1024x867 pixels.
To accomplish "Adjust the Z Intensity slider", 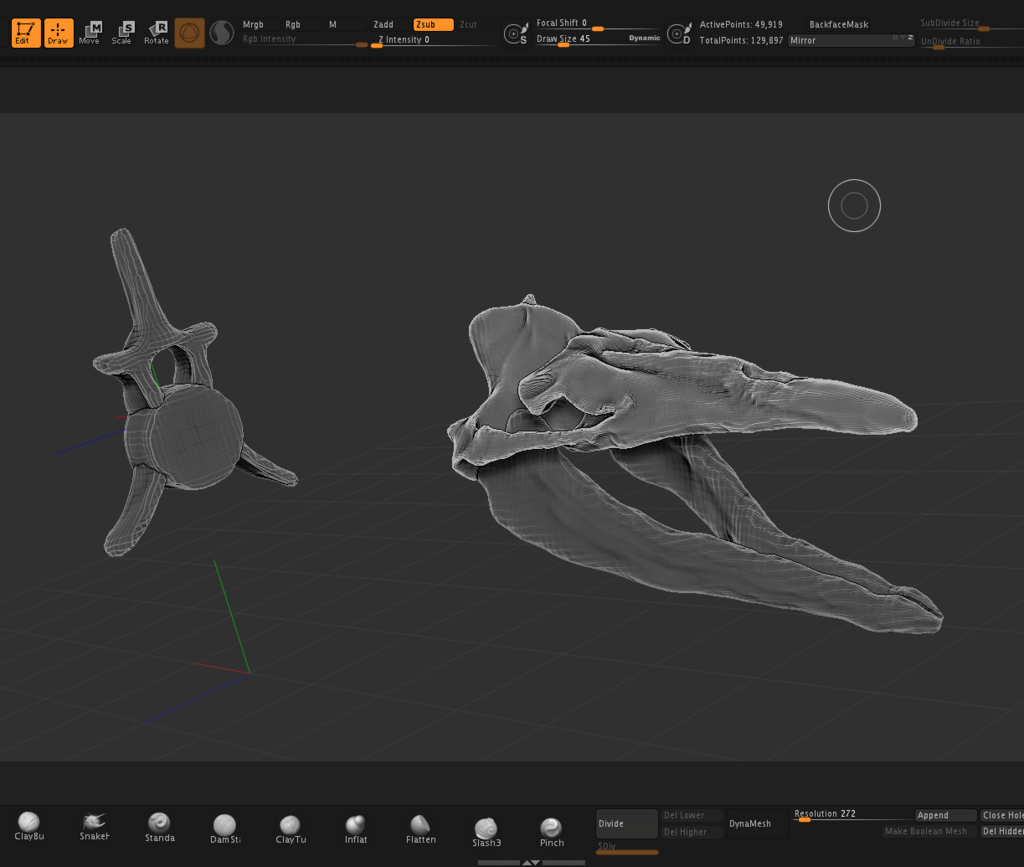I will [434, 41].
